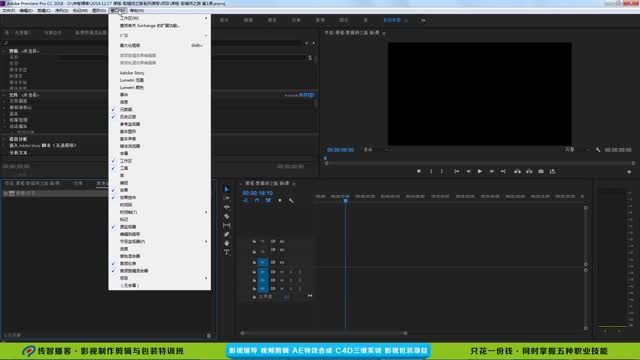
Task: Move the Program monitor scrub playhead
Action: click(325, 158)
